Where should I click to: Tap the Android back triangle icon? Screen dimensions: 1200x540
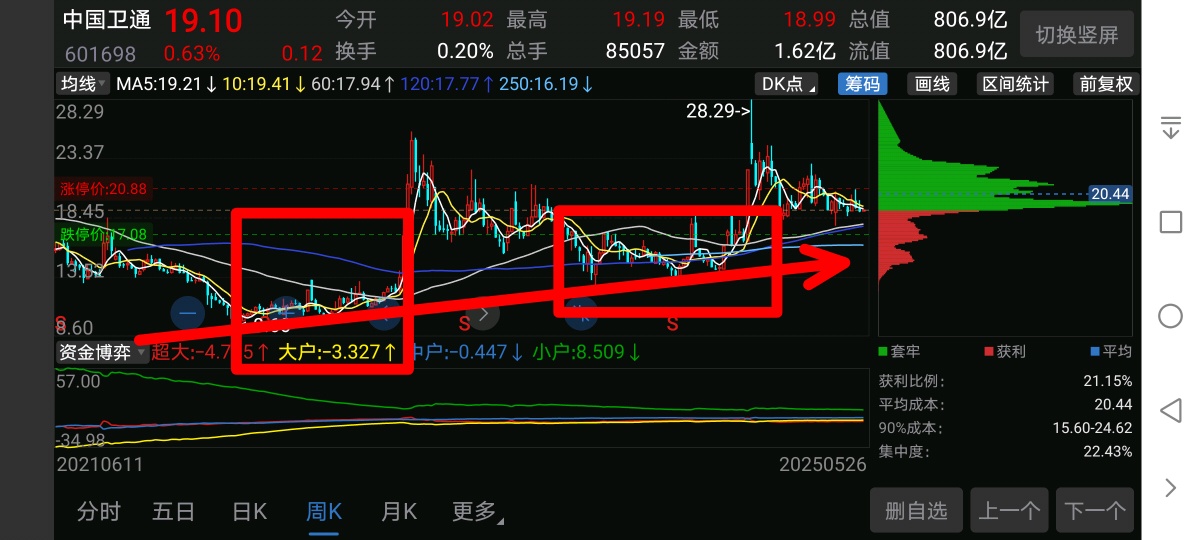coord(1170,411)
